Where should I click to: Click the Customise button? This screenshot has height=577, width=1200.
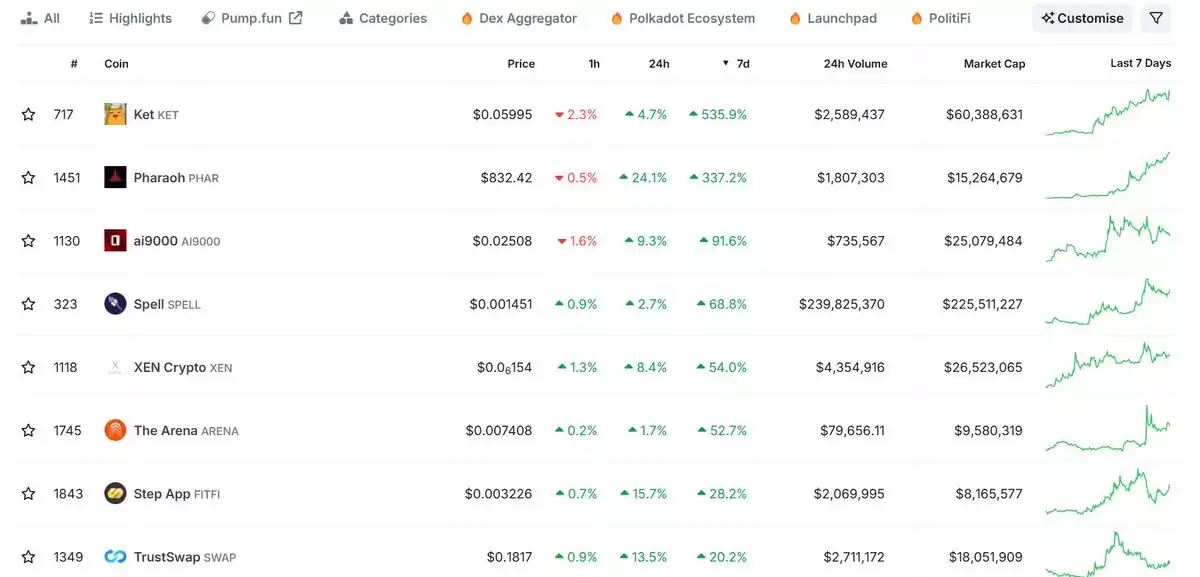[x=1083, y=18]
